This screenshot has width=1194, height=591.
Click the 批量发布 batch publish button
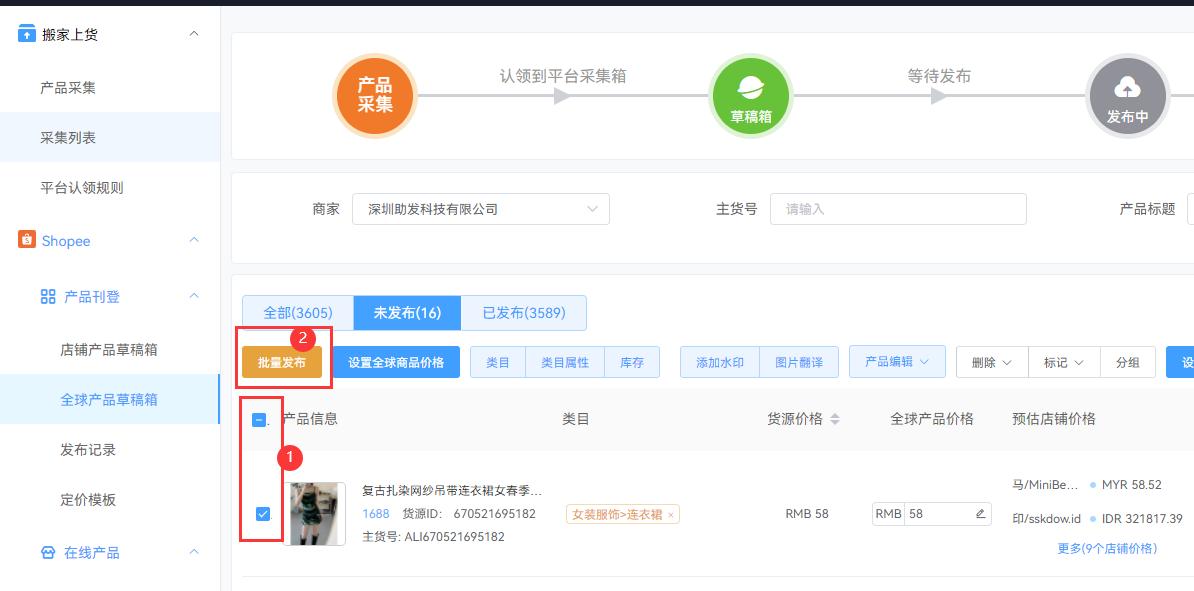point(283,362)
